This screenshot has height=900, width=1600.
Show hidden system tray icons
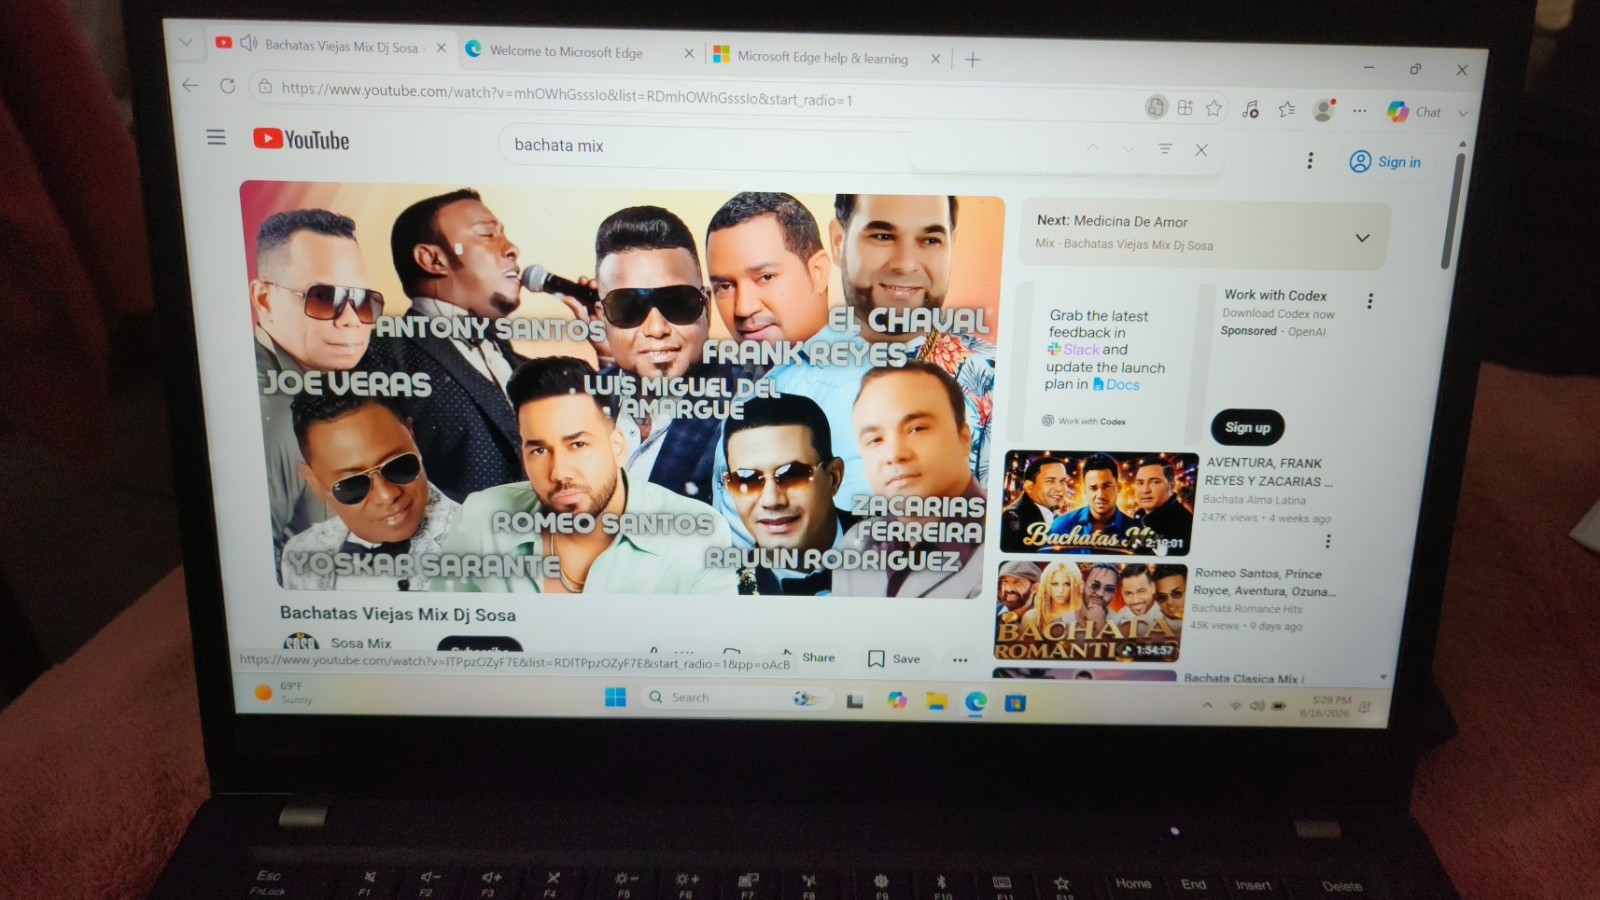(x=1207, y=705)
